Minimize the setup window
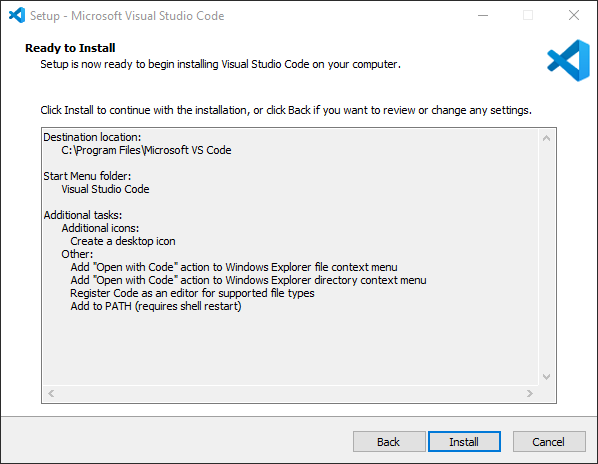 [x=483, y=16]
